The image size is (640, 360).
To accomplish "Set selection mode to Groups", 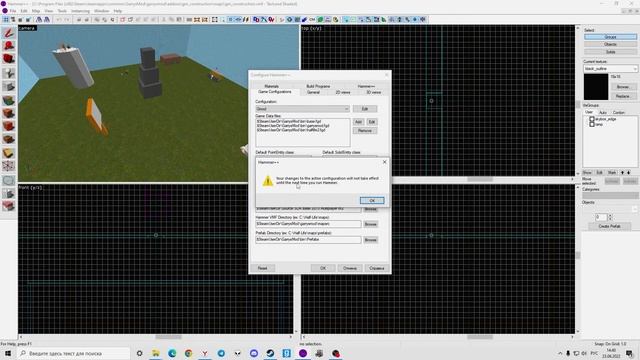I will 610,37.
